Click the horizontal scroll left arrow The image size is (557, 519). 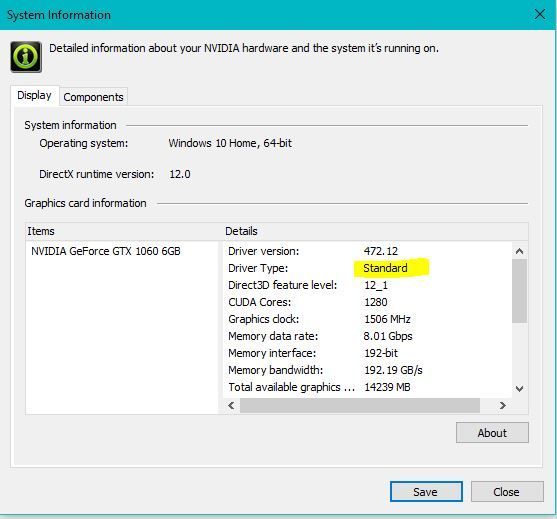coord(231,405)
